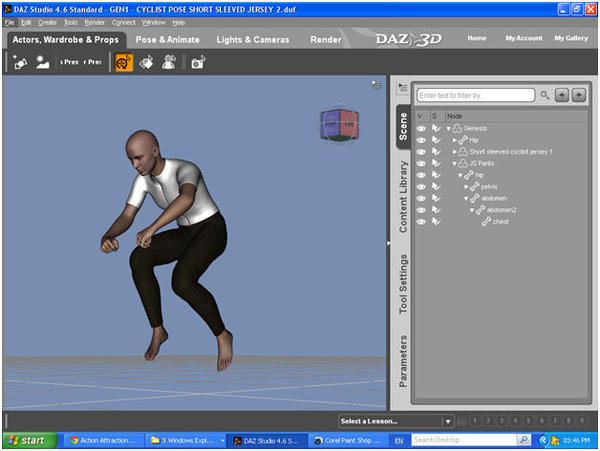Toggle visibility of the JS Pants node
This screenshot has height=451, width=600.
click(421, 163)
